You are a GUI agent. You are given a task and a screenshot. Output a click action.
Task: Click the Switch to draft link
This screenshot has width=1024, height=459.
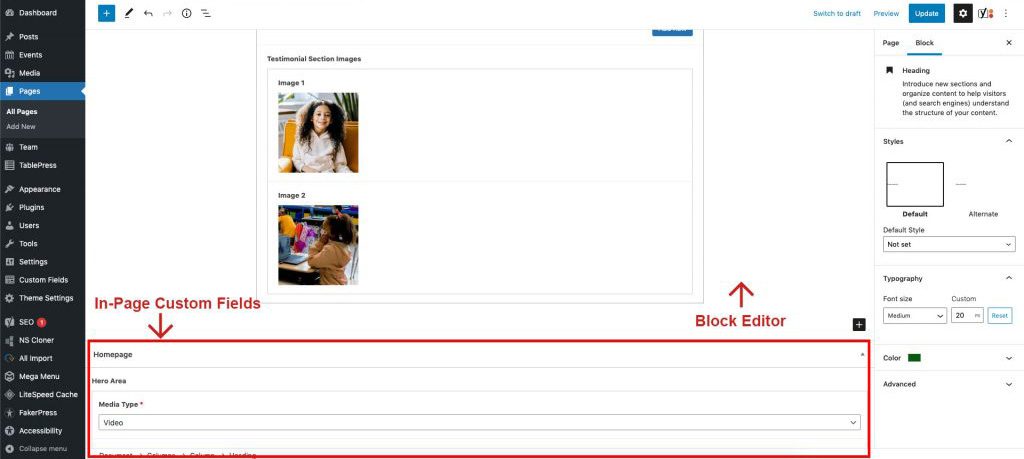coord(837,13)
